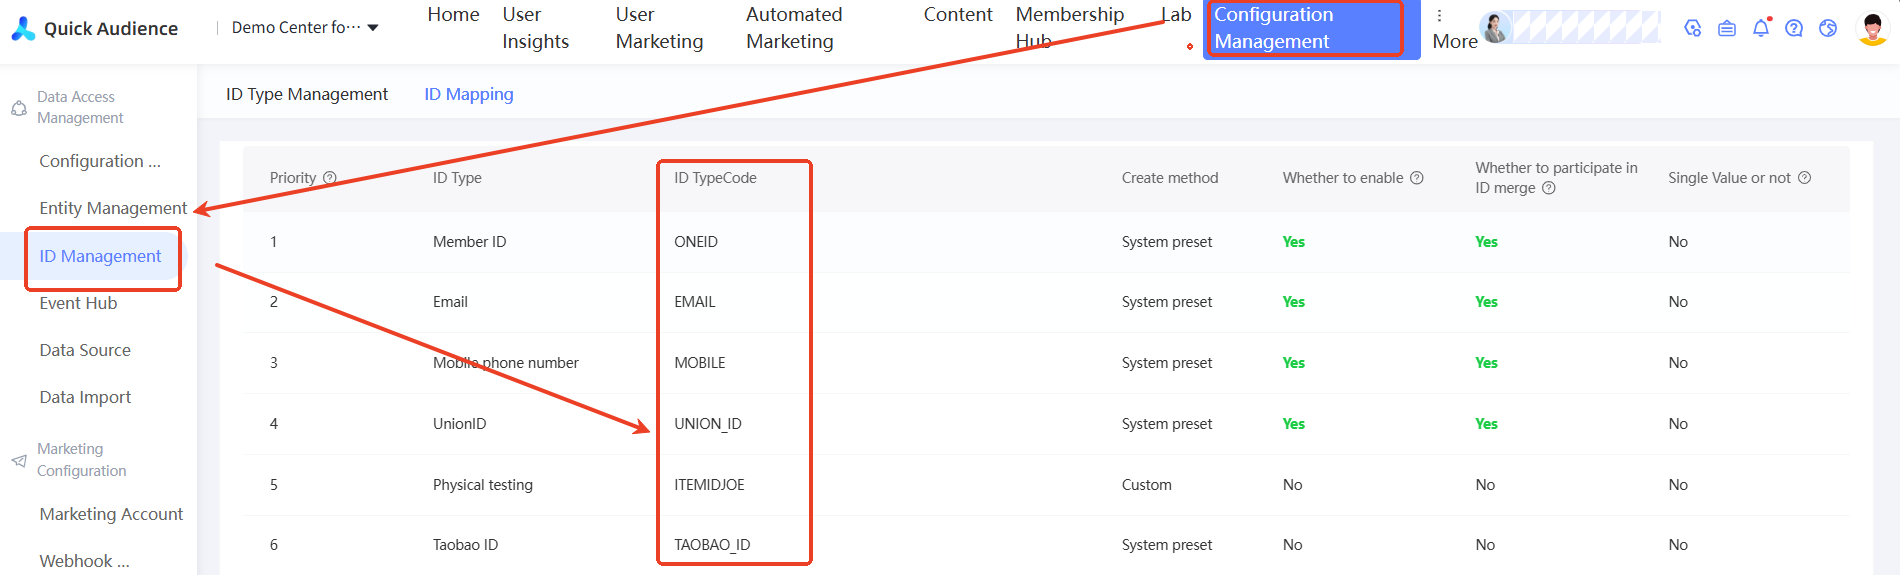Click the Priority help icon

[x=330, y=178]
